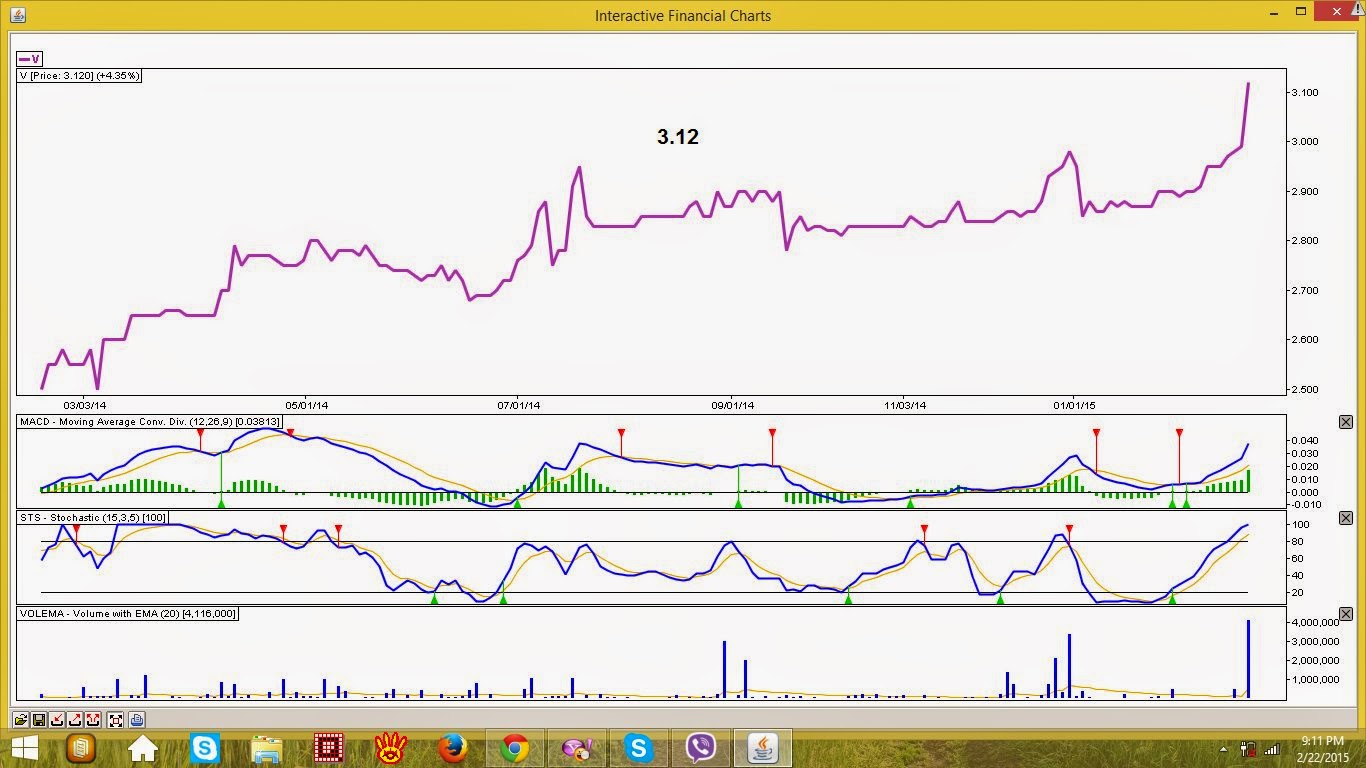Image resolution: width=1366 pixels, height=768 pixels.
Task: Click the 11/03/14 date label on the axis
Action: (906, 405)
